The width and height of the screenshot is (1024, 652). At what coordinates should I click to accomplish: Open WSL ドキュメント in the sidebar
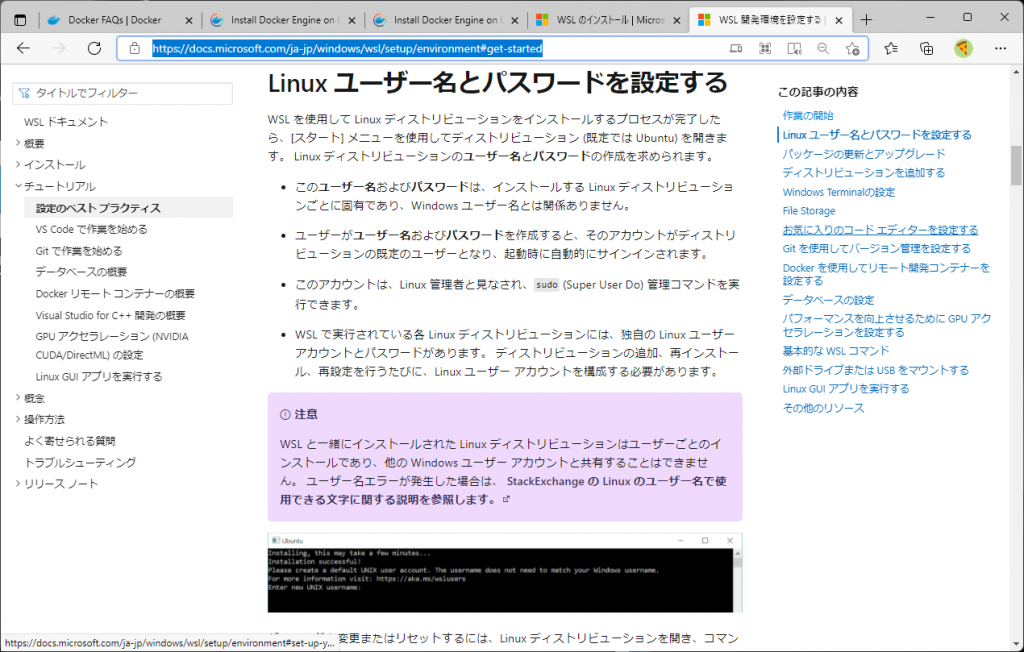tap(66, 122)
